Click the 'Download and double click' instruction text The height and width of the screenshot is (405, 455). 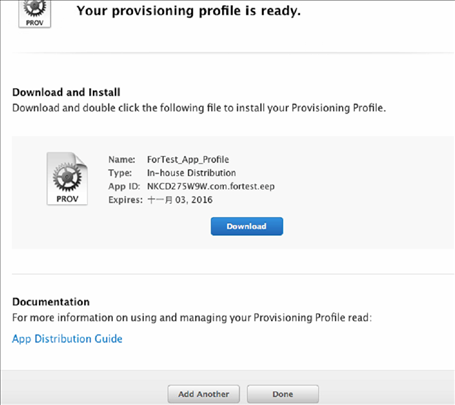[x=199, y=108]
